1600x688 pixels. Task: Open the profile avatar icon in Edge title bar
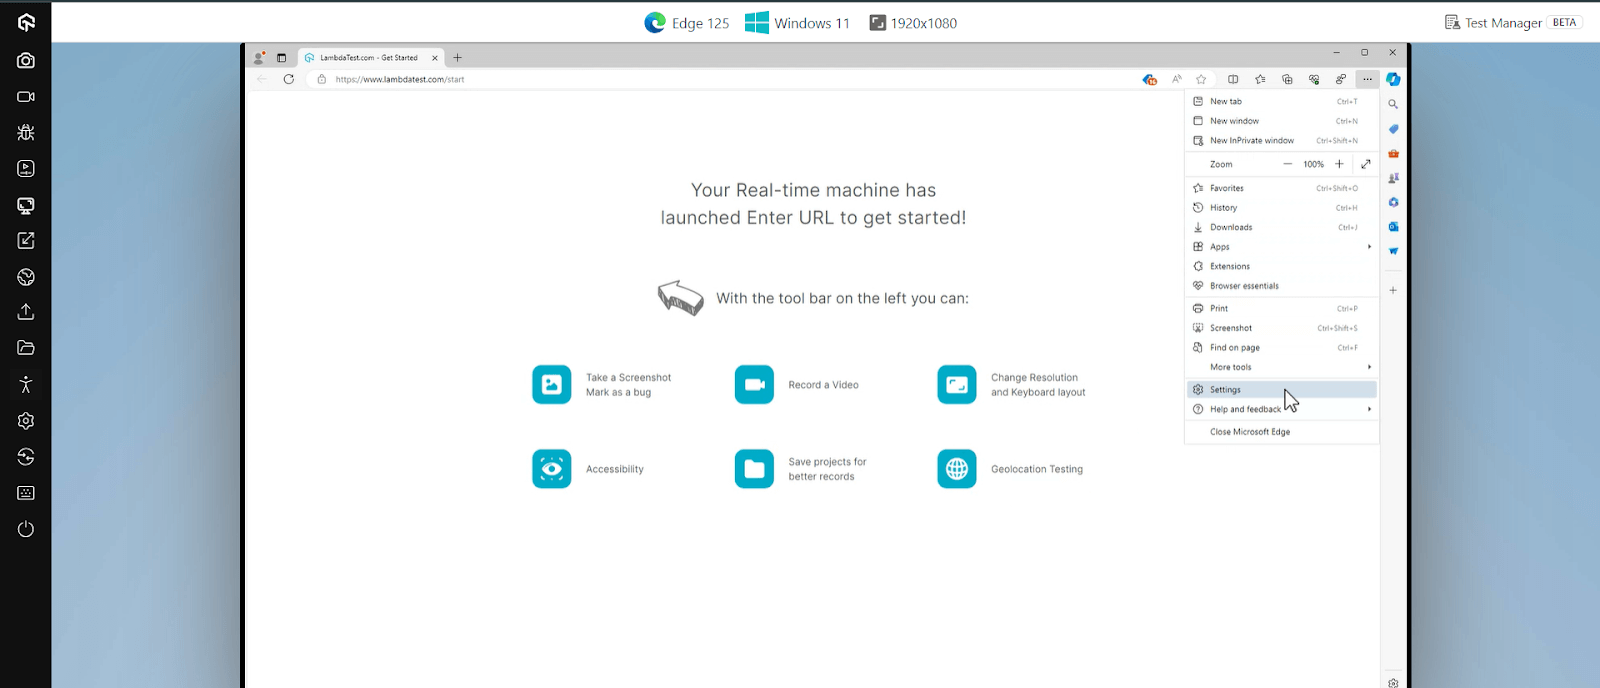(259, 58)
